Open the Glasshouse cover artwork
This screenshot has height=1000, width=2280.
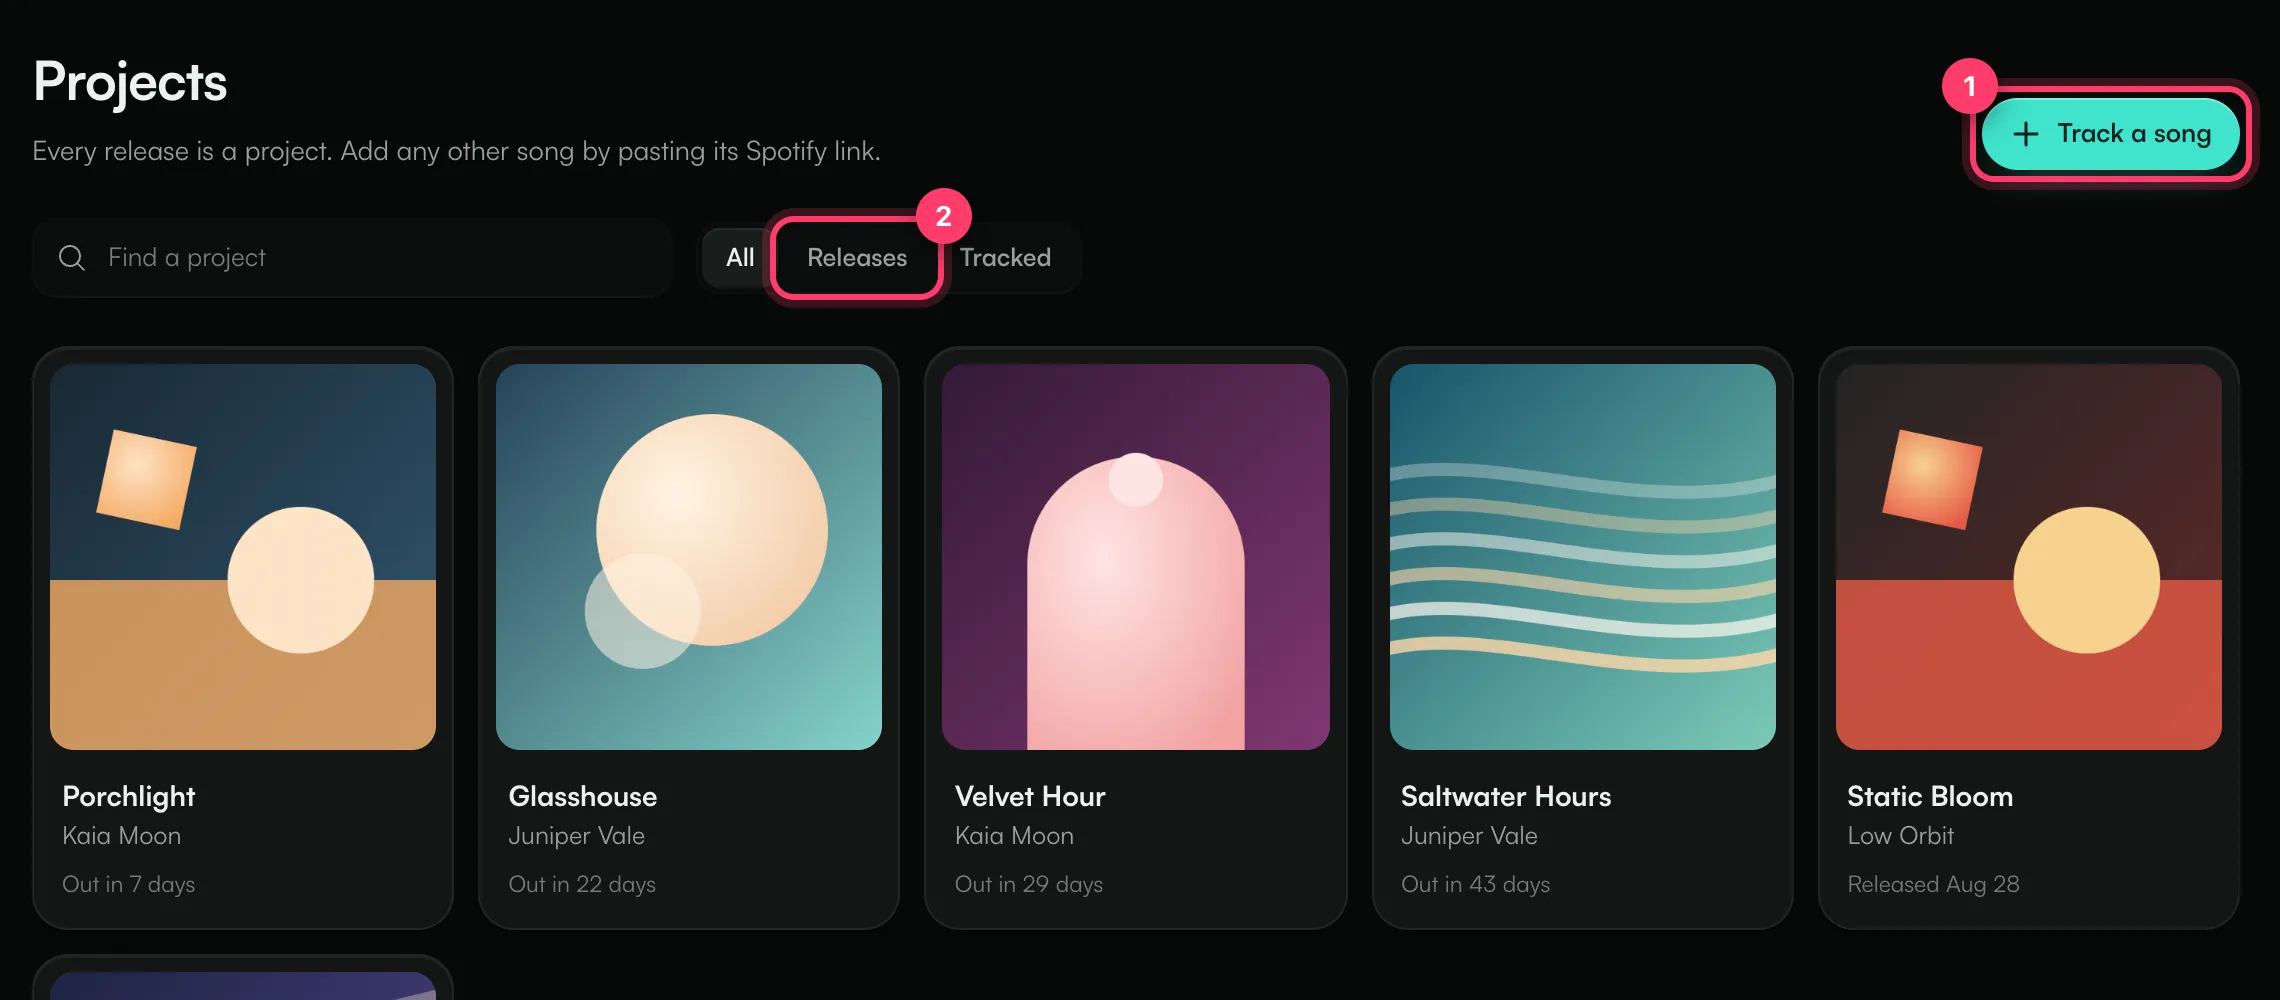pos(689,557)
